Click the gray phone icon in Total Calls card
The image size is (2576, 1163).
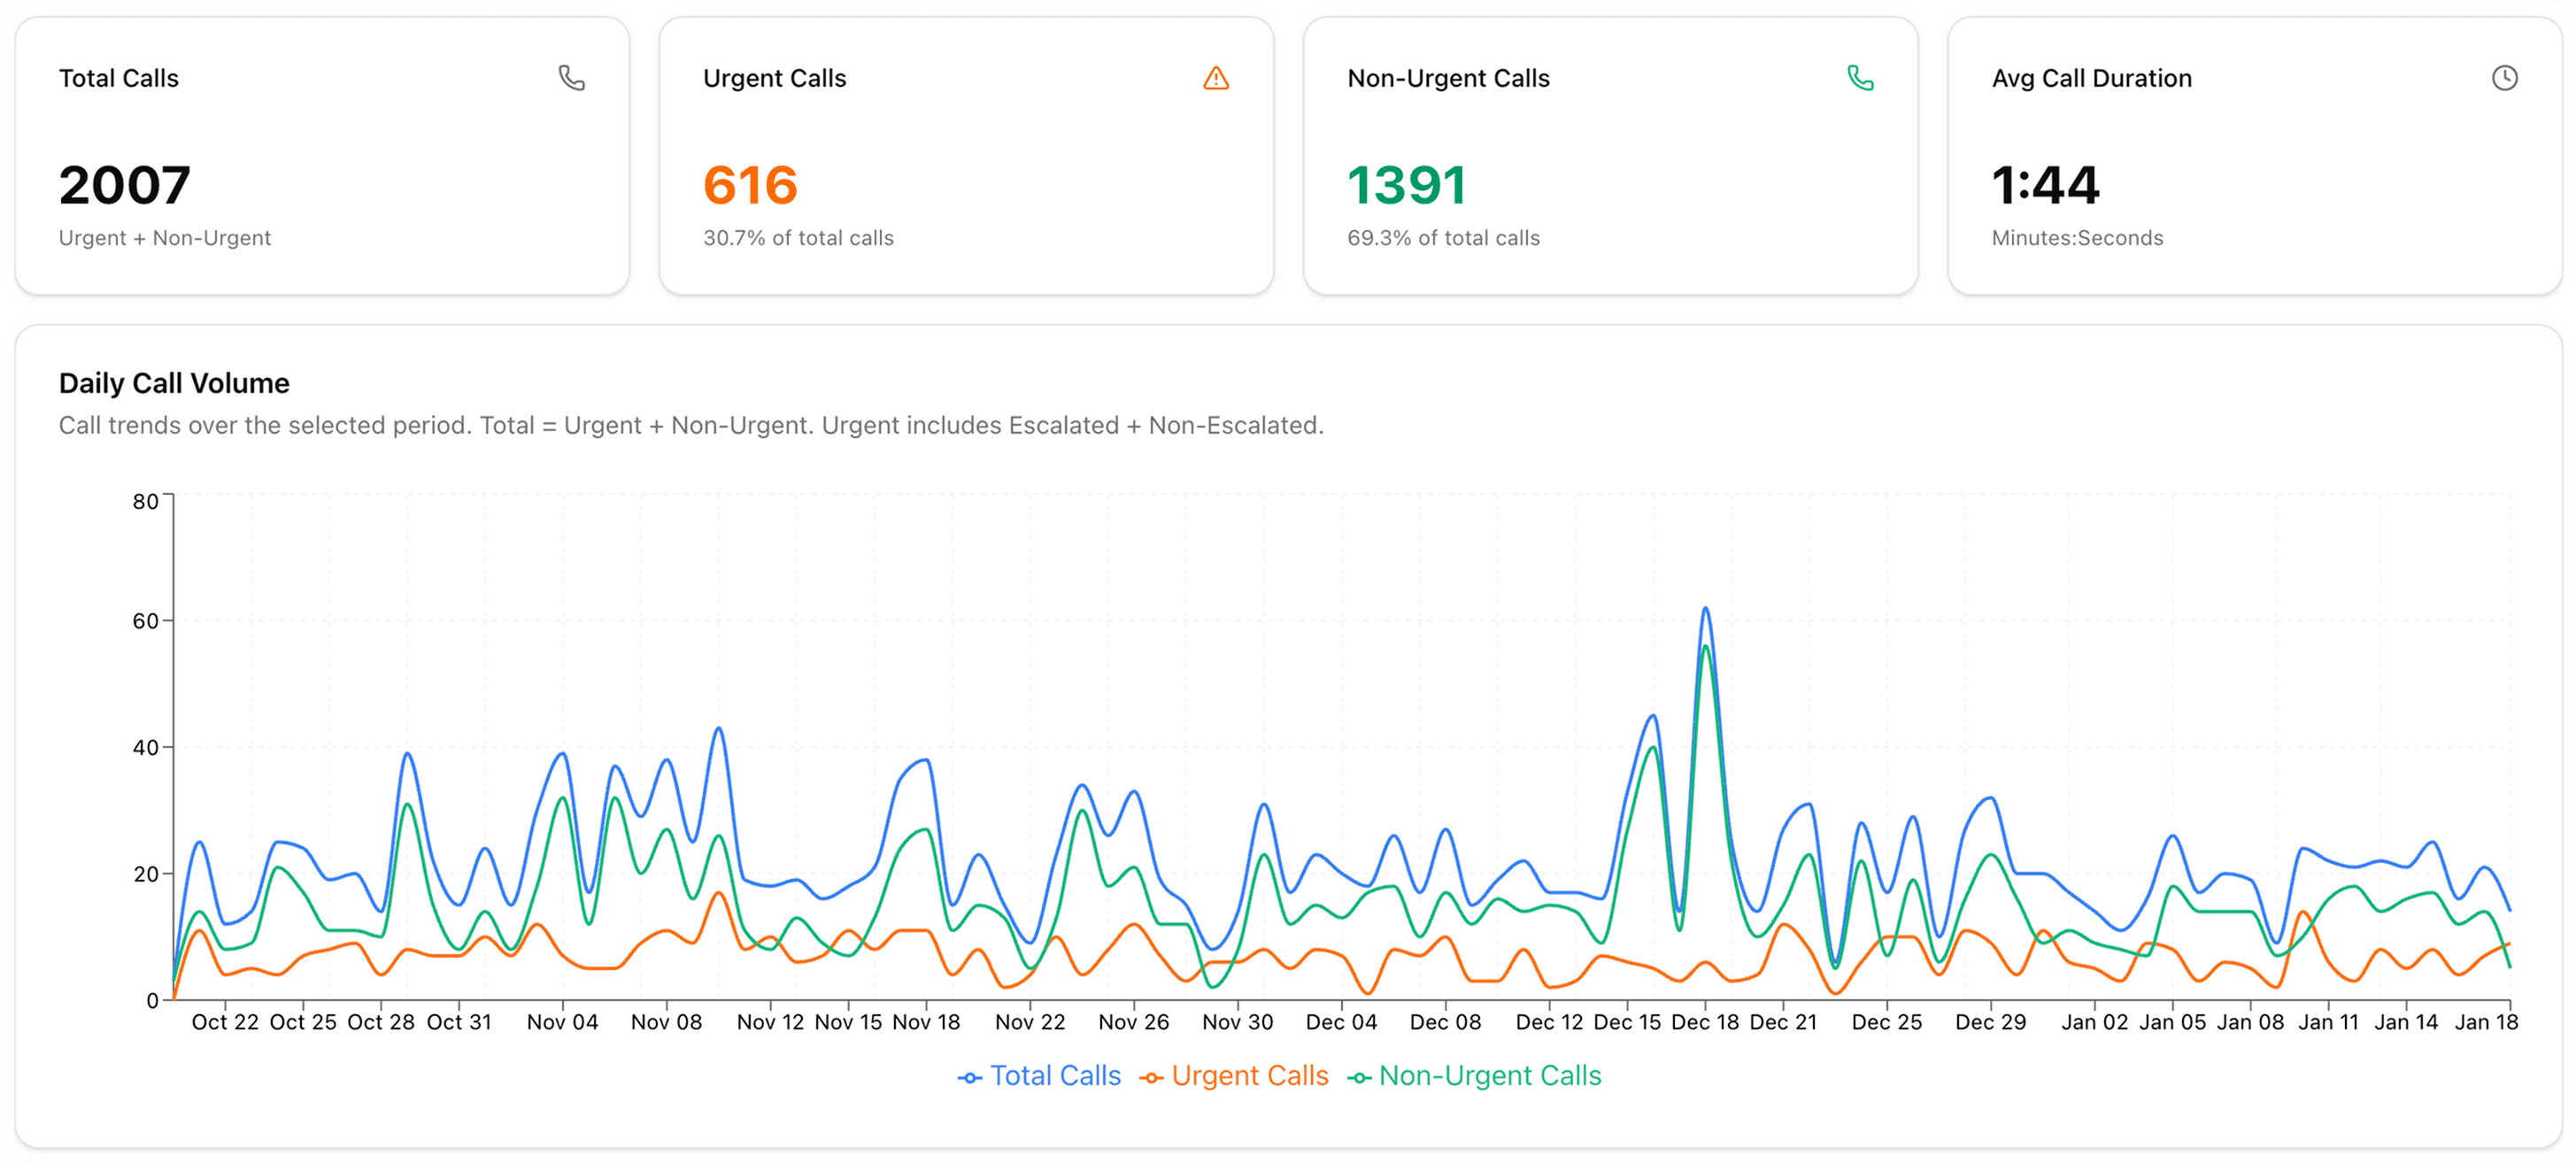(x=571, y=78)
